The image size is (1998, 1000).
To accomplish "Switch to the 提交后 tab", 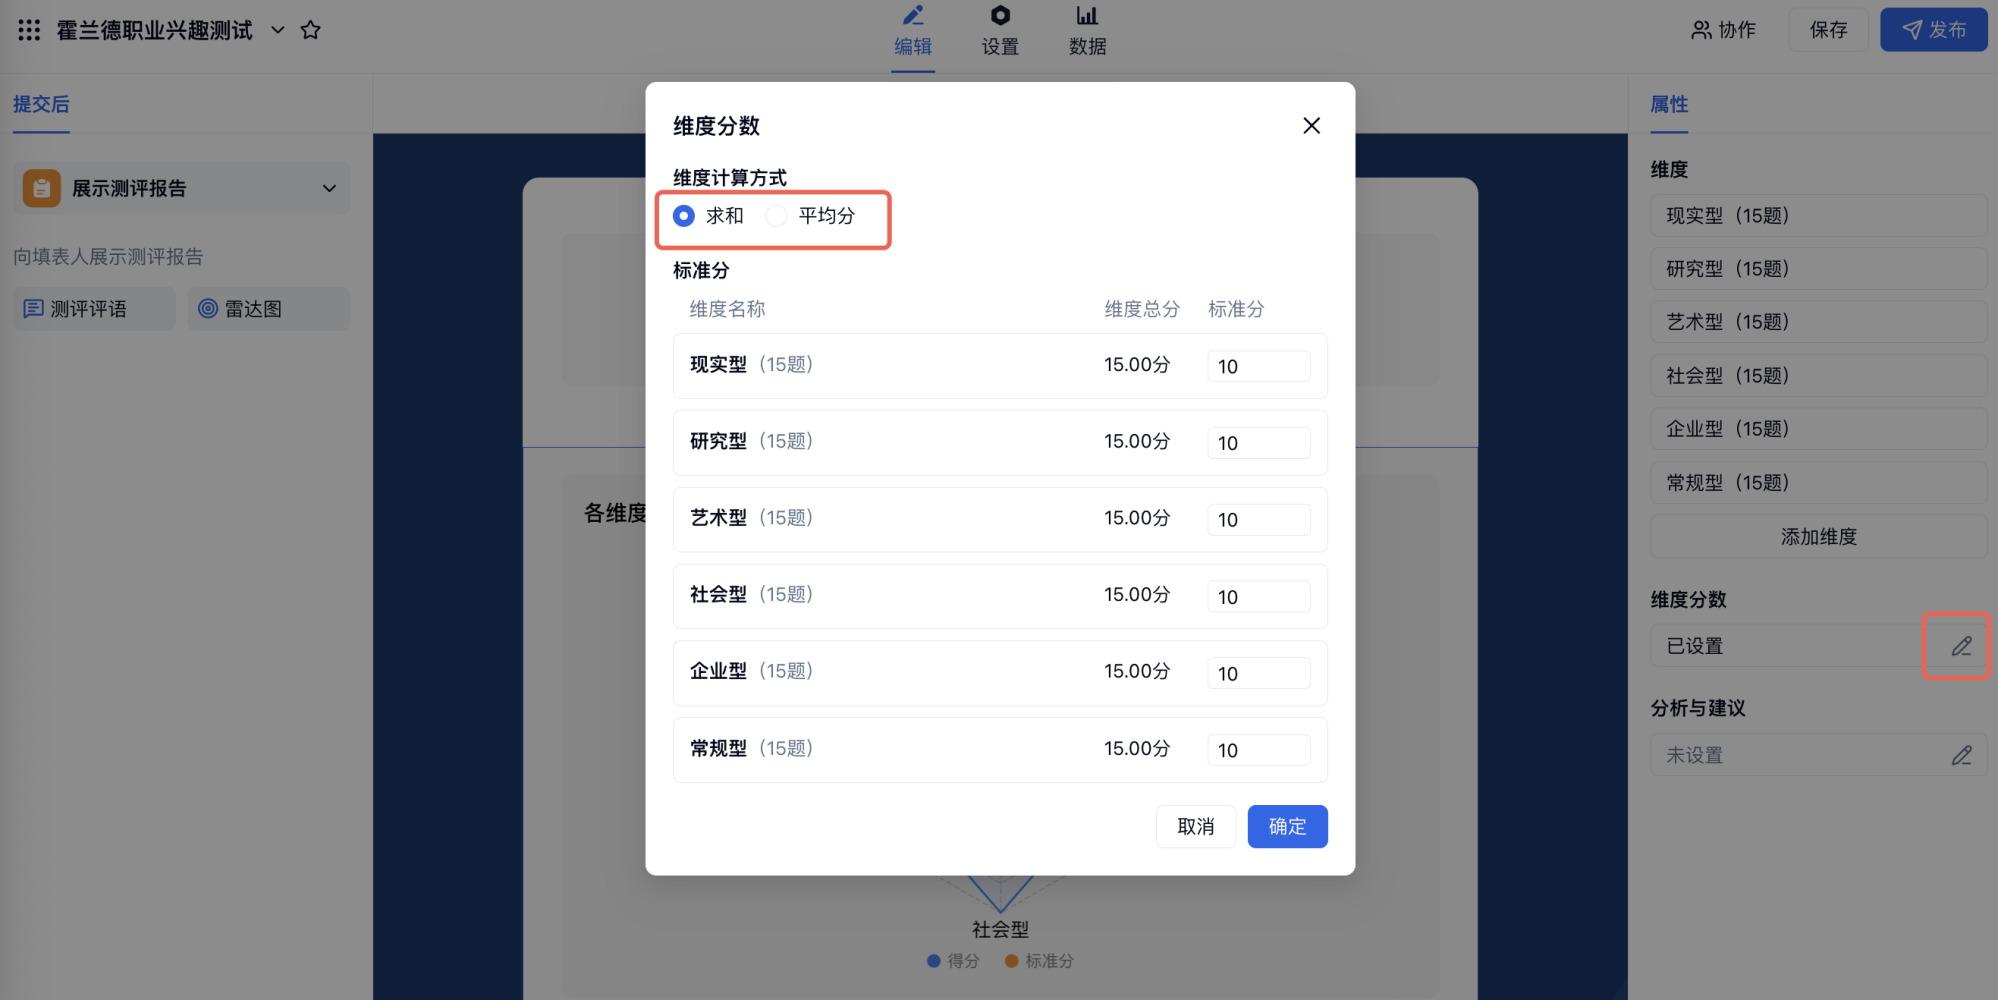I will click(41, 104).
